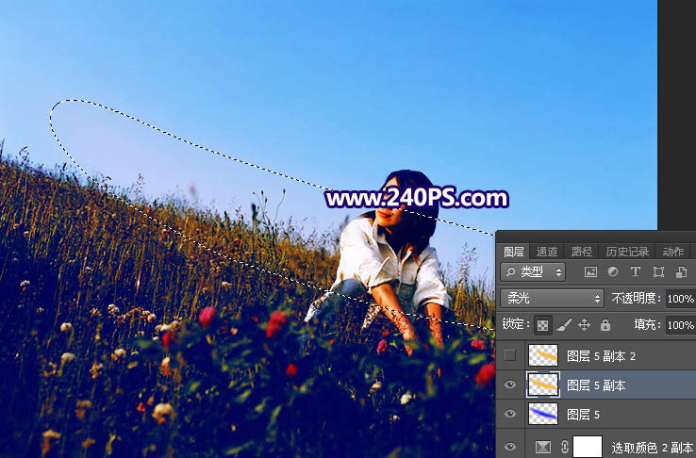The height and width of the screenshot is (458, 696).
Task: Switch to the 路径 tab
Action: pos(581,252)
